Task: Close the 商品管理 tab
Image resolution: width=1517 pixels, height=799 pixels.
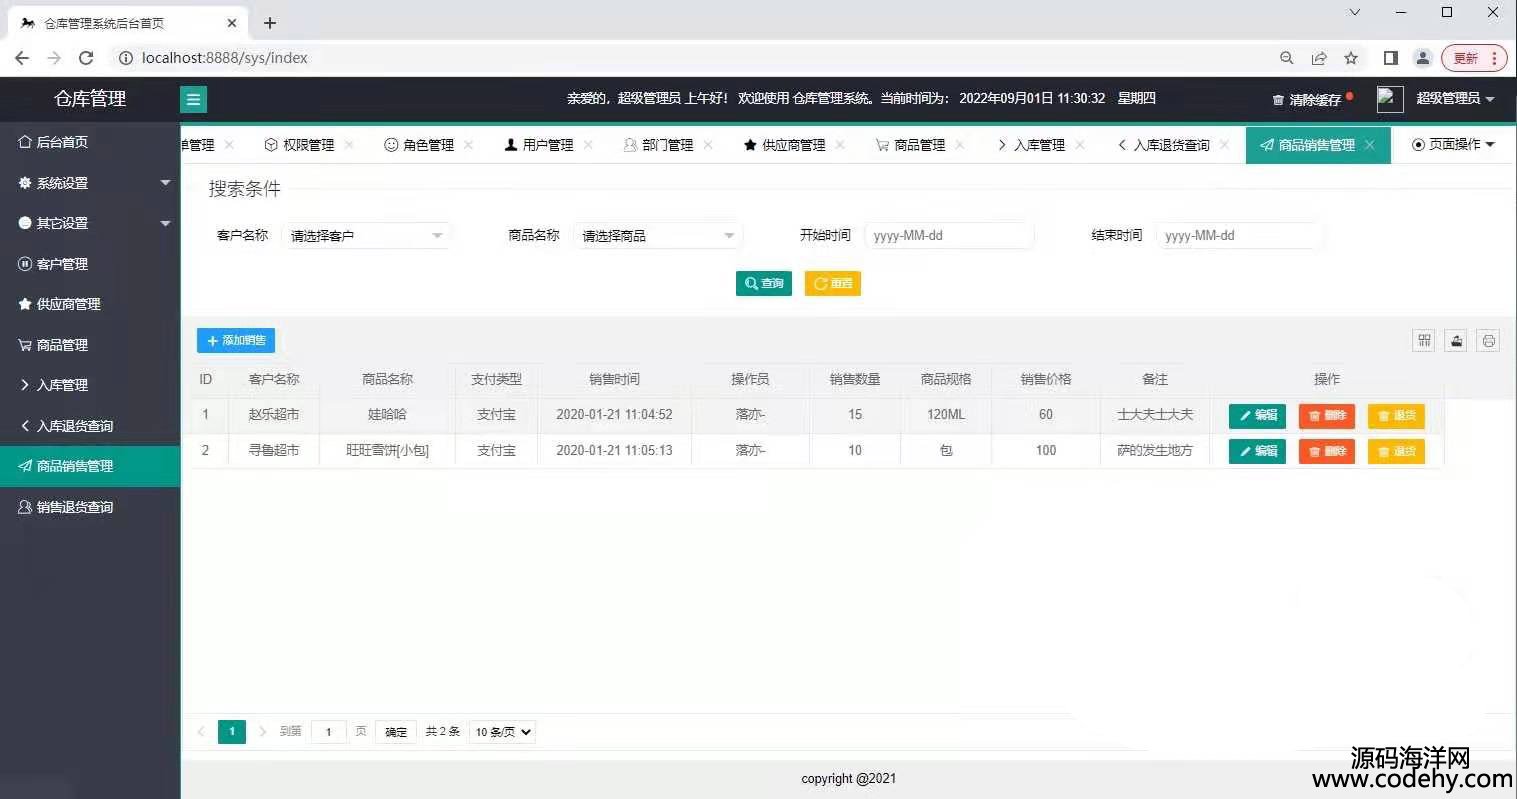Action: (960, 145)
